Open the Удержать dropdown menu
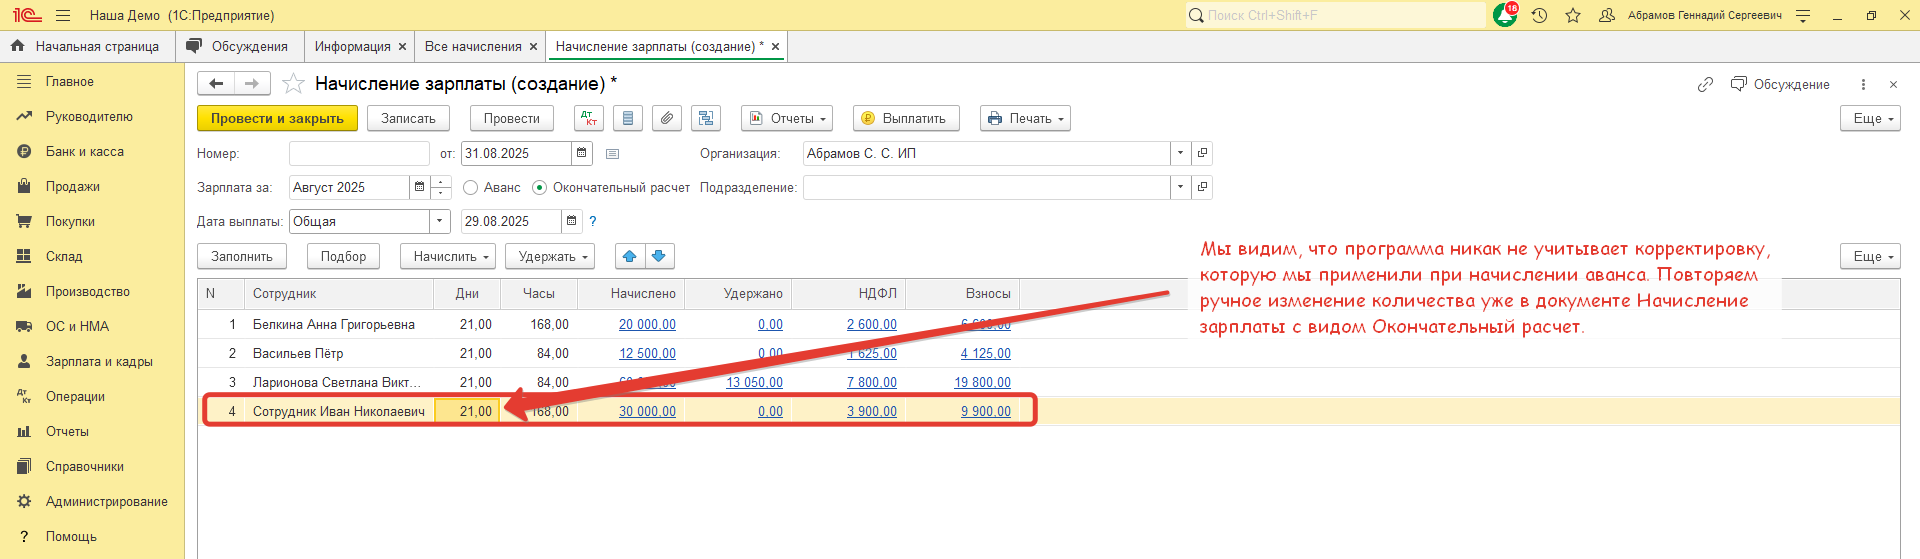Image resolution: width=1920 pixels, height=559 pixels. (549, 257)
